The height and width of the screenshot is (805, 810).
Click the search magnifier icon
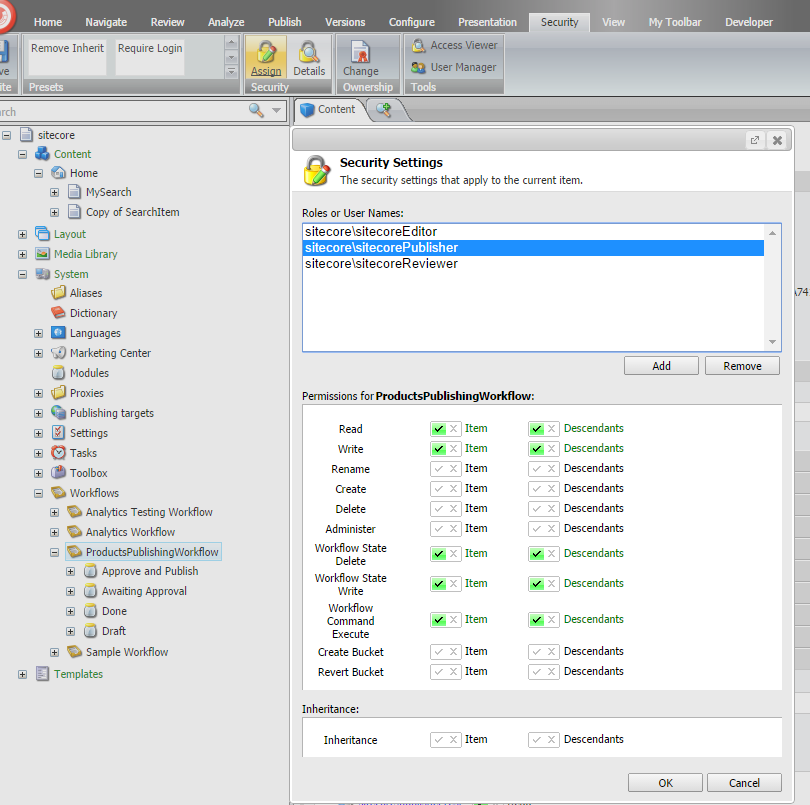pyautogui.click(x=256, y=110)
